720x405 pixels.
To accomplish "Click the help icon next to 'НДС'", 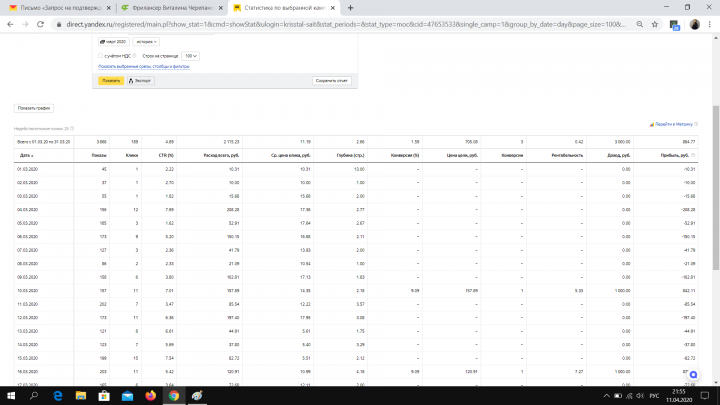I will [x=134, y=56].
